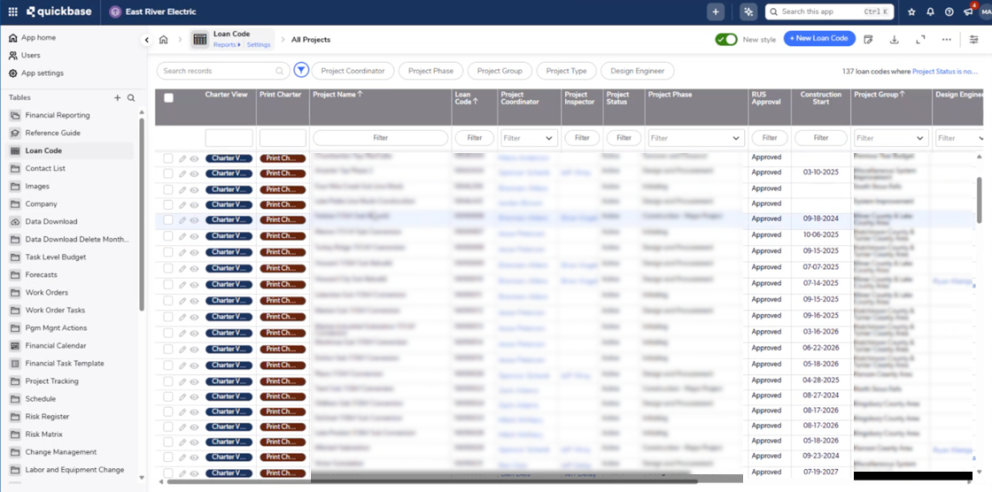Open the help question mark icon
Image resolution: width=992 pixels, height=492 pixels.
[x=949, y=12]
